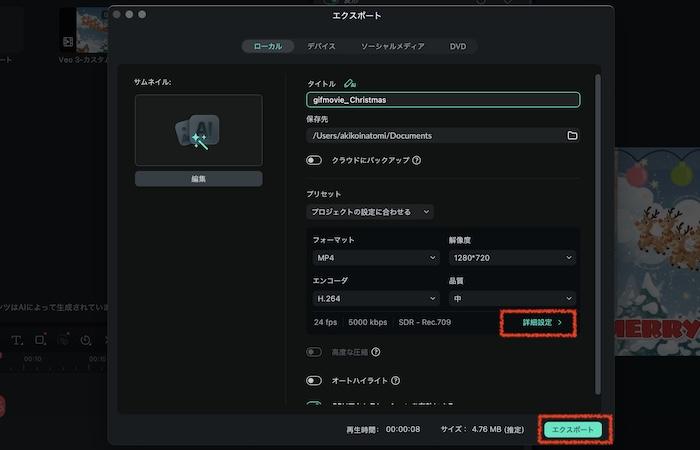This screenshot has width=700, height=450.
Task: Toggle the cloud backup switch
Action: (314, 160)
